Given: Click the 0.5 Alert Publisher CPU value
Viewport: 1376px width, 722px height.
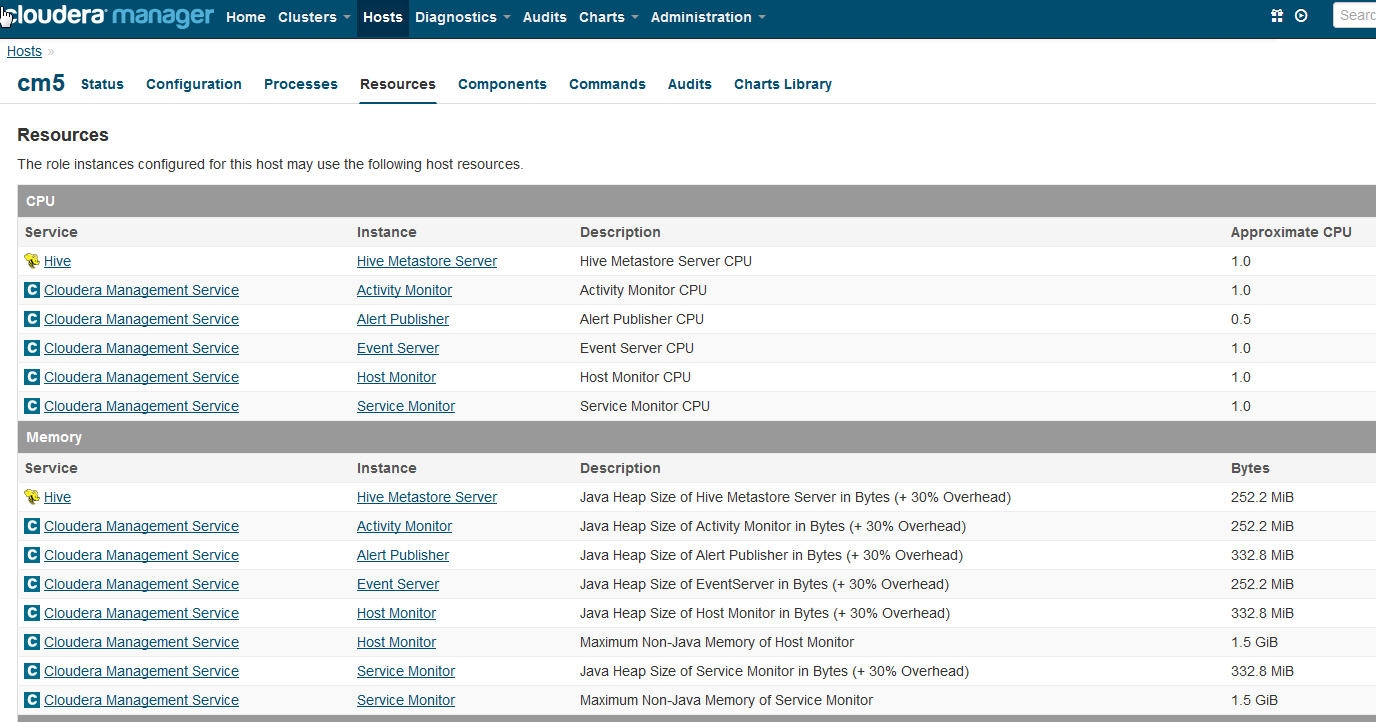Looking at the screenshot, I should [x=1241, y=319].
